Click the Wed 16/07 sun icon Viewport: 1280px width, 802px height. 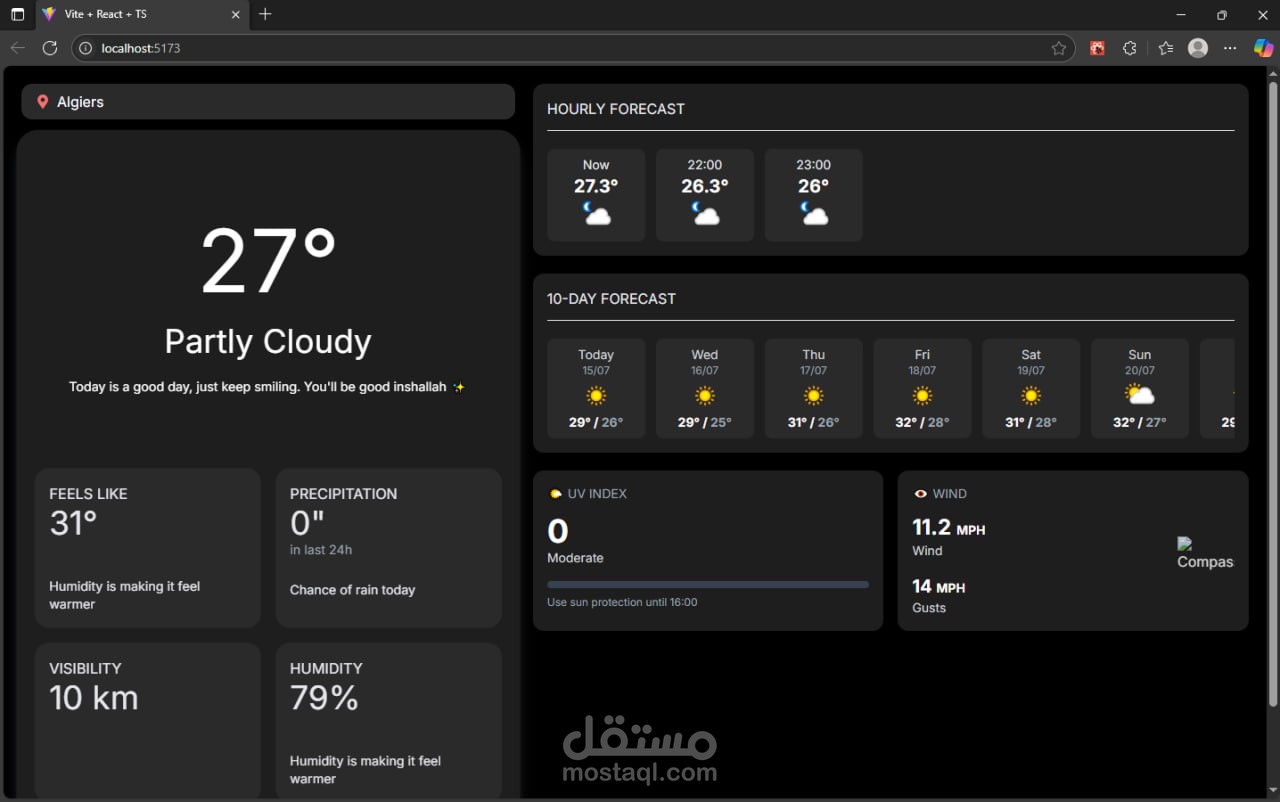pos(705,396)
